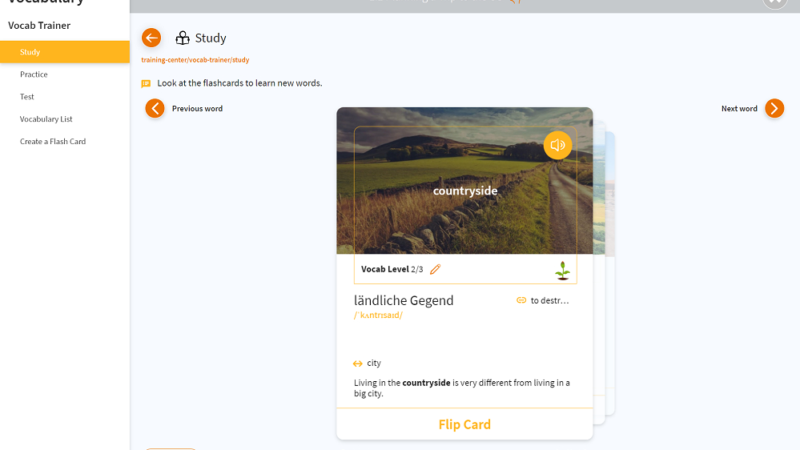Click the 'Vocab Level 2/3' label

pyautogui.click(x=392, y=269)
